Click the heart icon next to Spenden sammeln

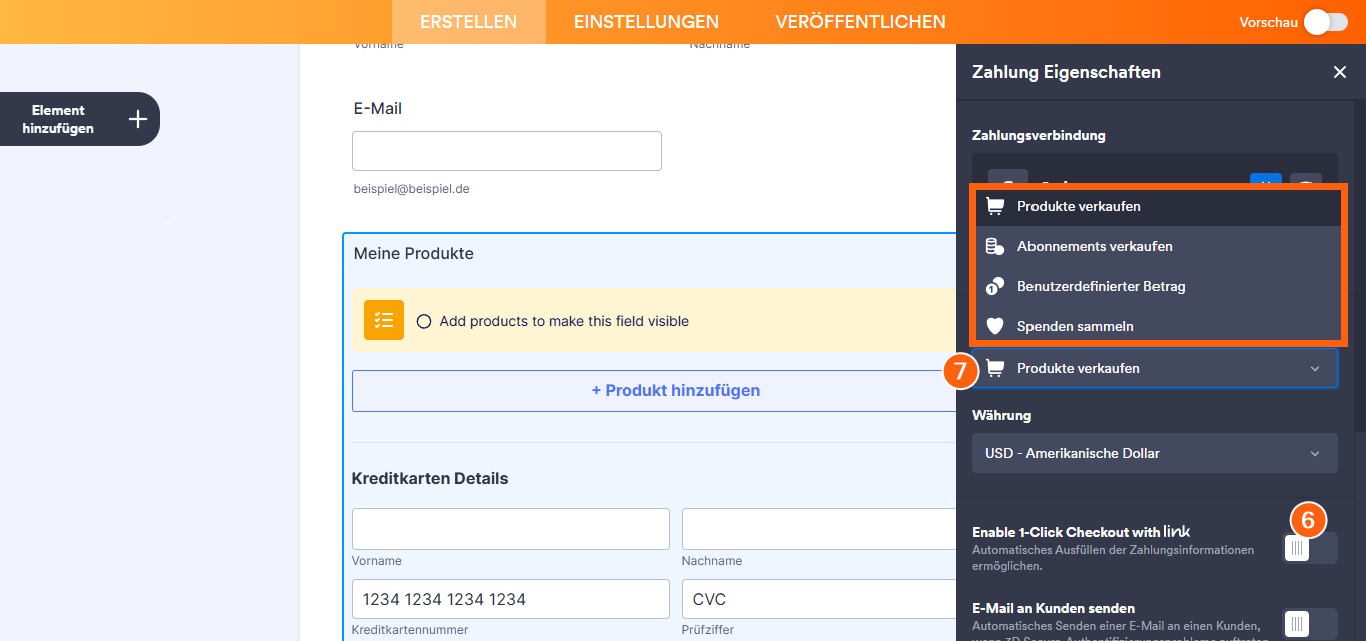point(995,326)
